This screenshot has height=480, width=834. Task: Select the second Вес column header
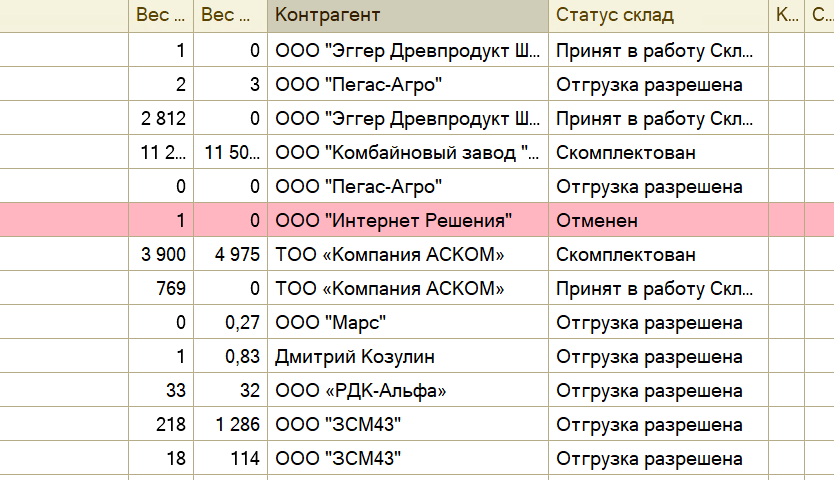(230, 15)
